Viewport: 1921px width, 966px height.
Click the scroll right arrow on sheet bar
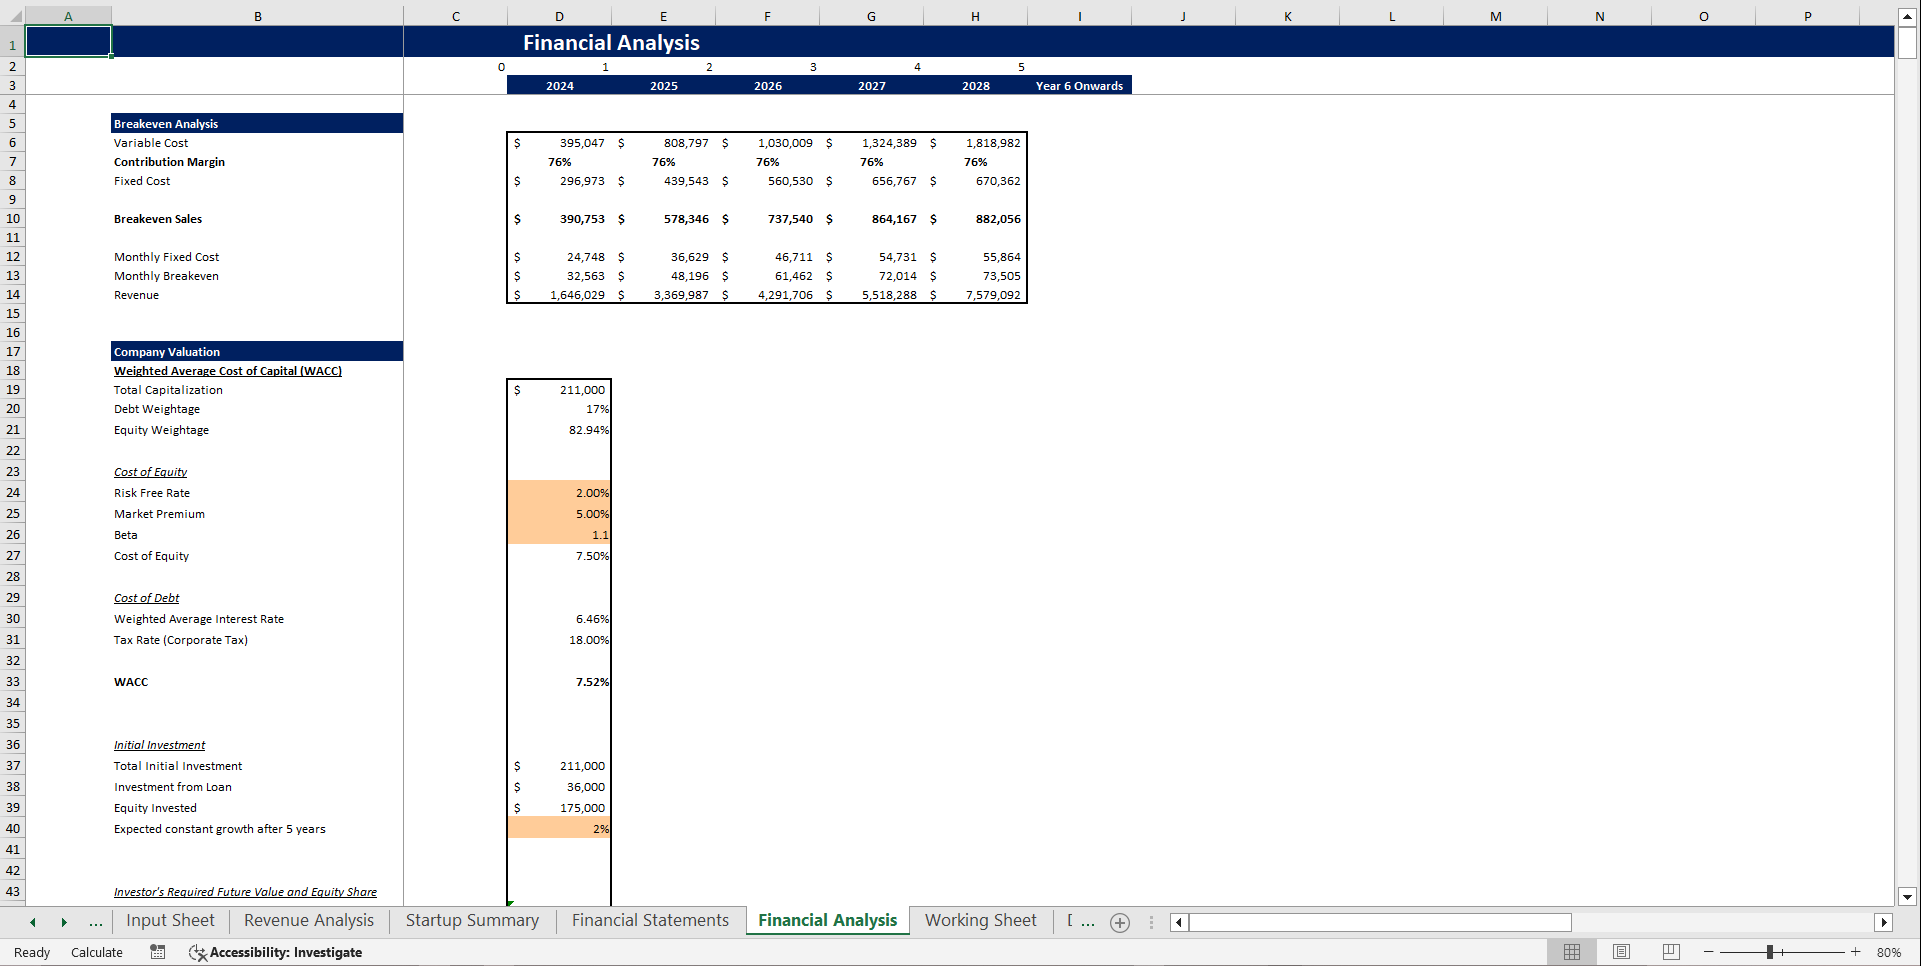[x=1884, y=922]
